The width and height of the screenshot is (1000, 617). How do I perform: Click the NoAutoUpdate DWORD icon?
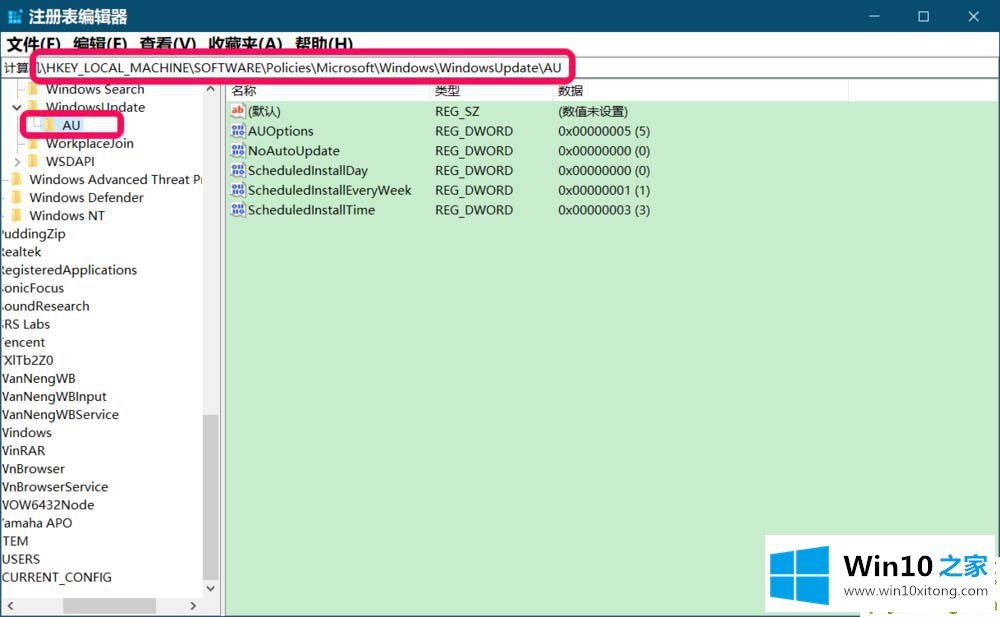tap(237, 151)
